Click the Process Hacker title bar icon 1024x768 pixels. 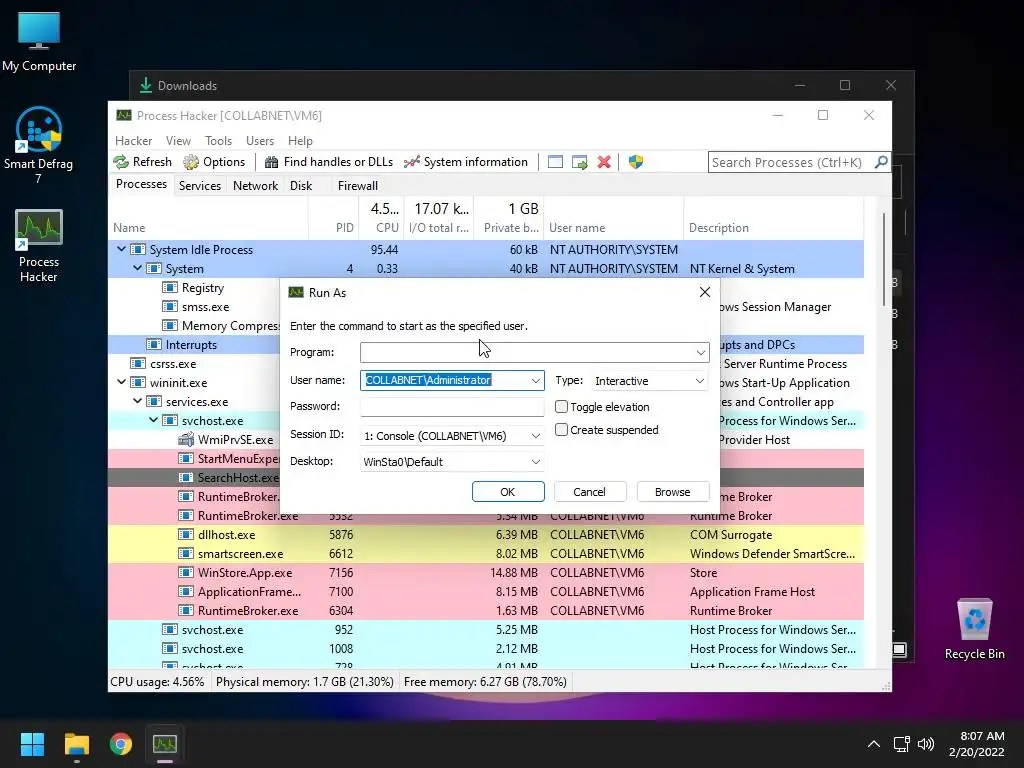(123, 115)
